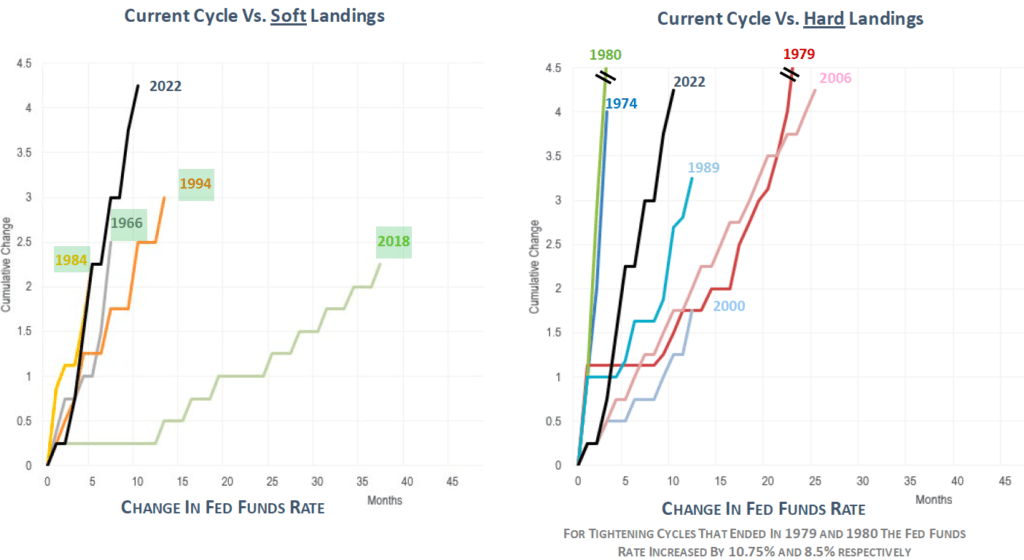Click the orange 1994 series label
Image resolution: width=1024 pixels, height=560 pixels.
click(195, 183)
